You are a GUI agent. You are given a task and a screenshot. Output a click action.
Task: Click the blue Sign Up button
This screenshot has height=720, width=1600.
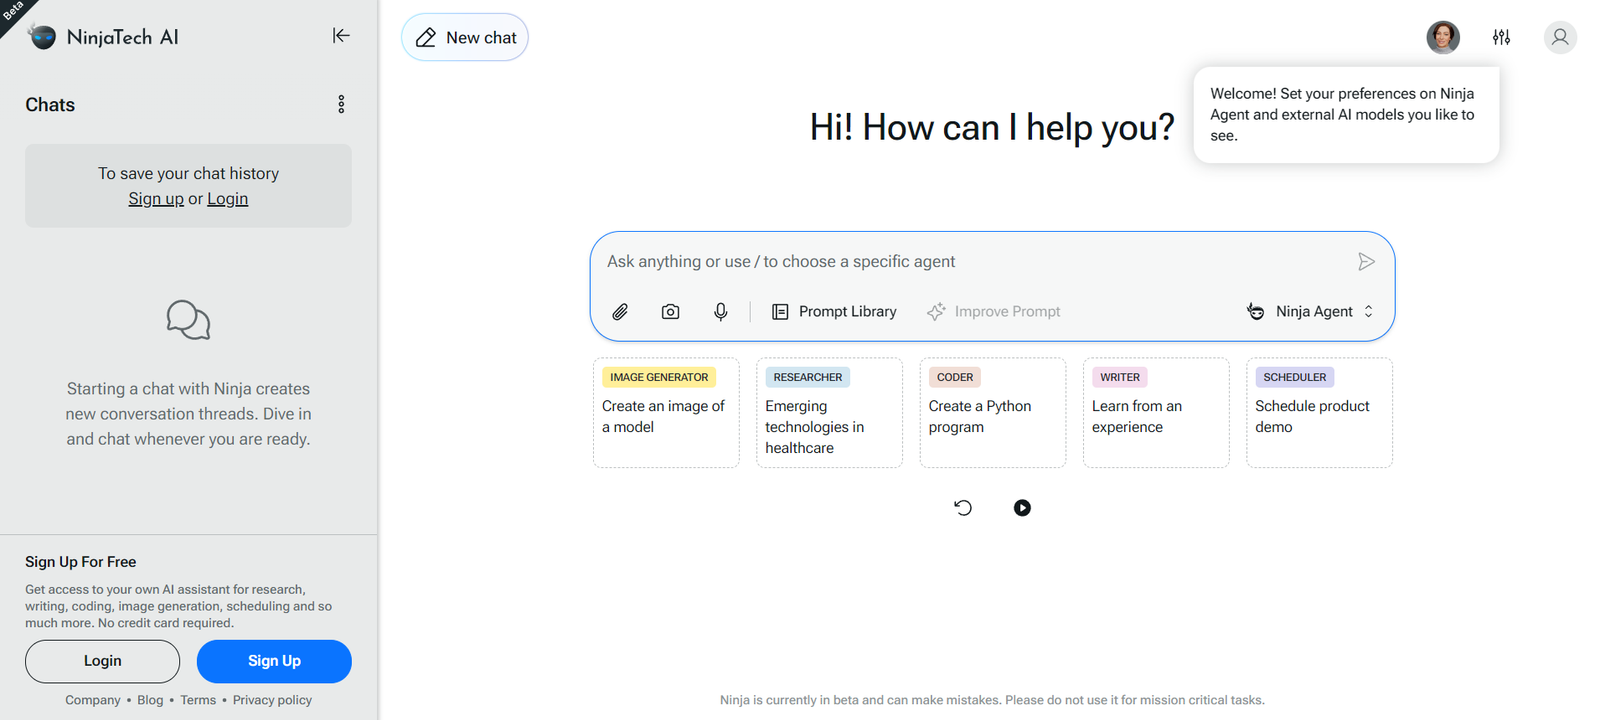click(x=274, y=661)
